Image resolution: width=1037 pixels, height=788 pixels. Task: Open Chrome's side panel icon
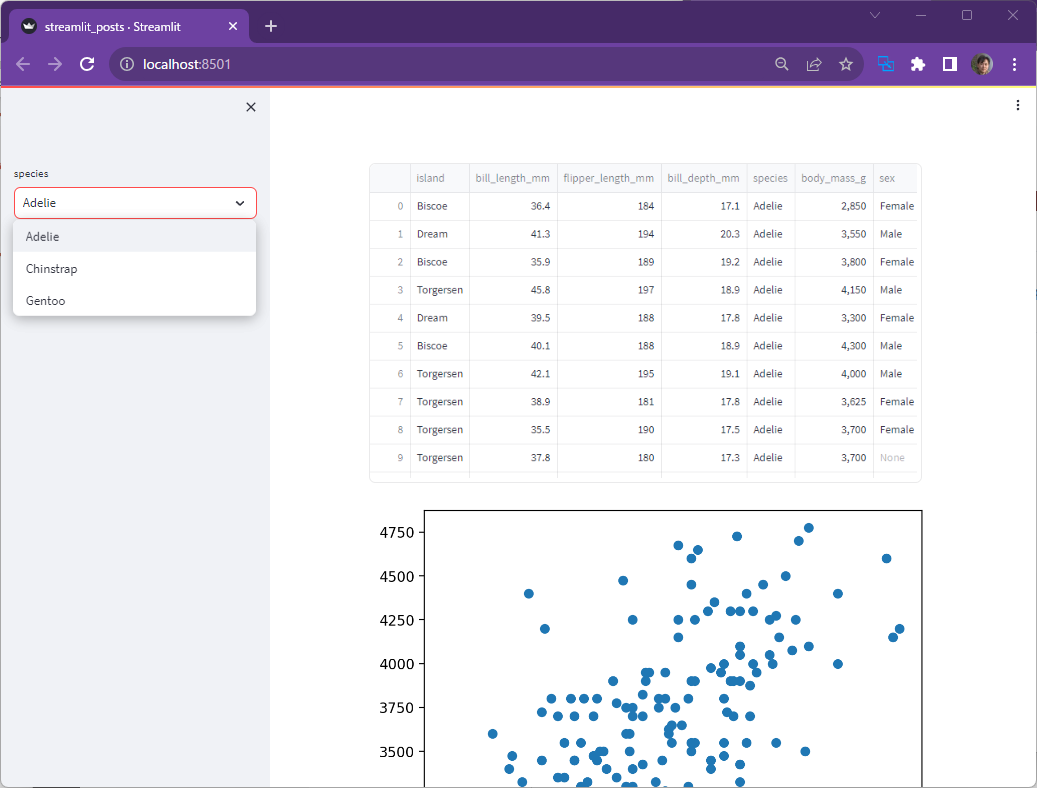point(949,63)
